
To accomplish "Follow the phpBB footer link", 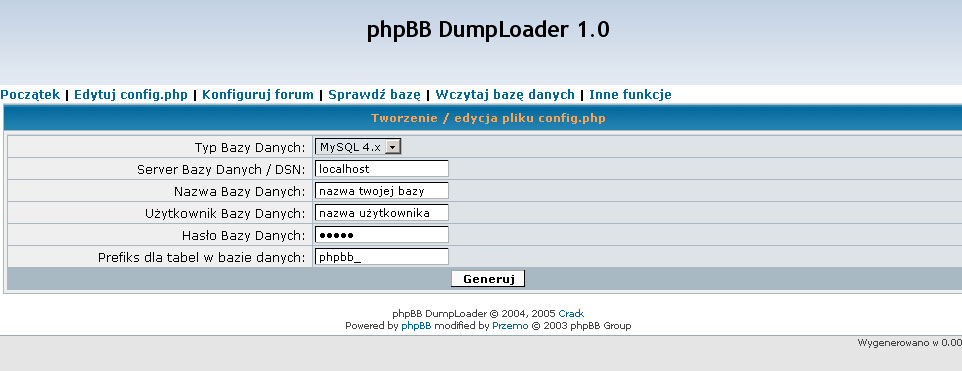I will click(416, 326).
